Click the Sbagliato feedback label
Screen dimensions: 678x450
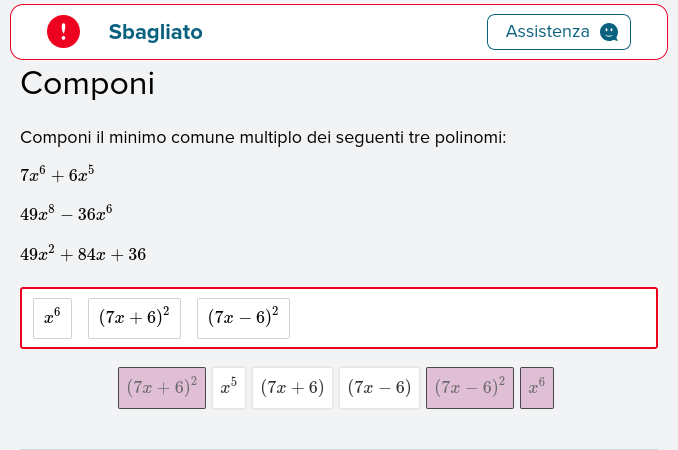[155, 32]
